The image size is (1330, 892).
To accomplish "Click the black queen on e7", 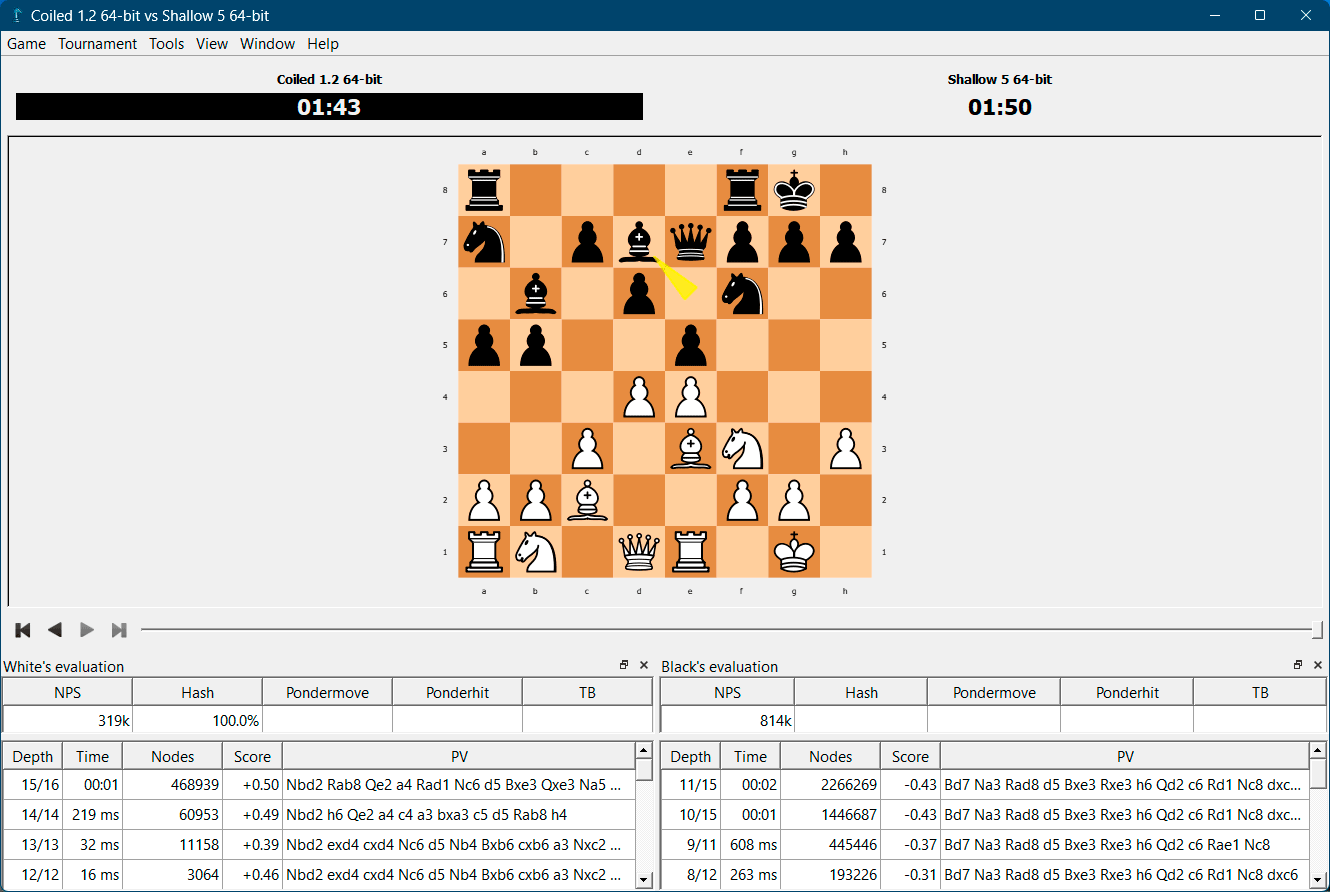I will click(x=691, y=242).
